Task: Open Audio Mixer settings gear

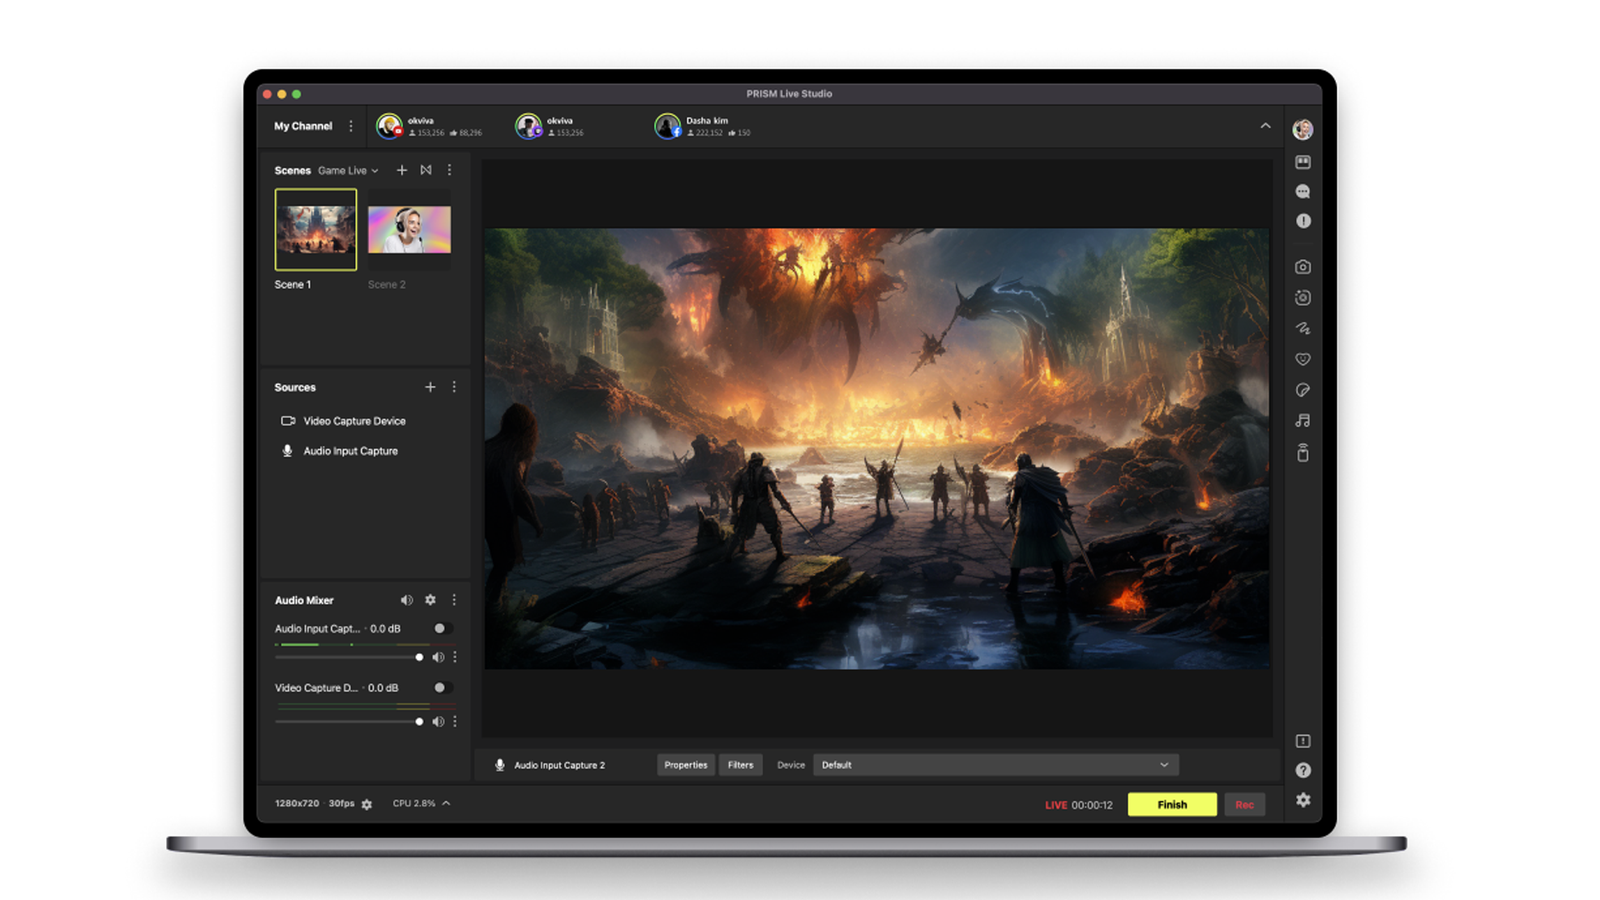Action: tap(430, 600)
